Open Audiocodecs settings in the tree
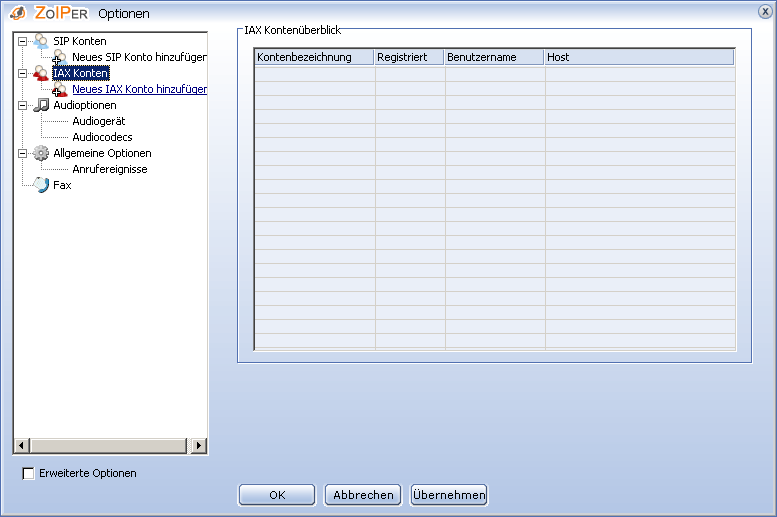This screenshot has width=777, height=517. (102, 137)
